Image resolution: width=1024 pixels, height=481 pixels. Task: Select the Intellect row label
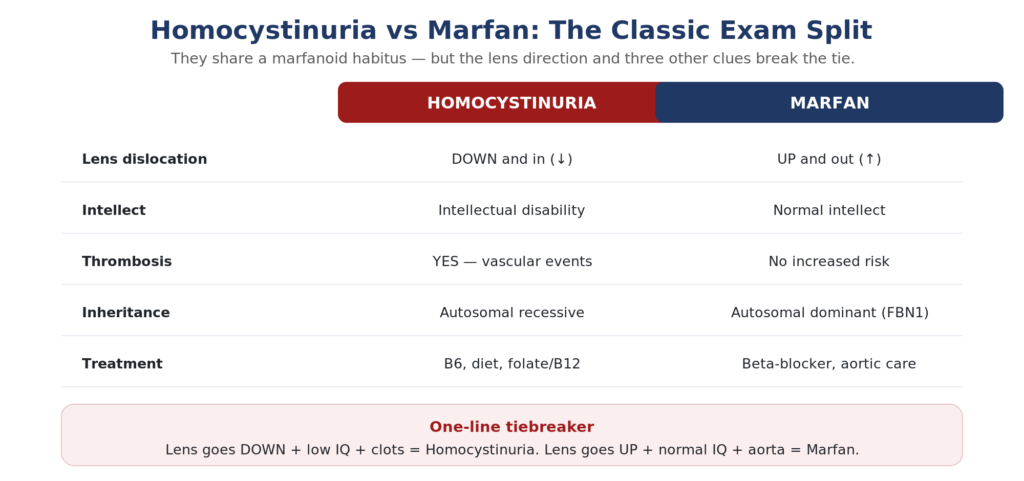(x=114, y=210)
